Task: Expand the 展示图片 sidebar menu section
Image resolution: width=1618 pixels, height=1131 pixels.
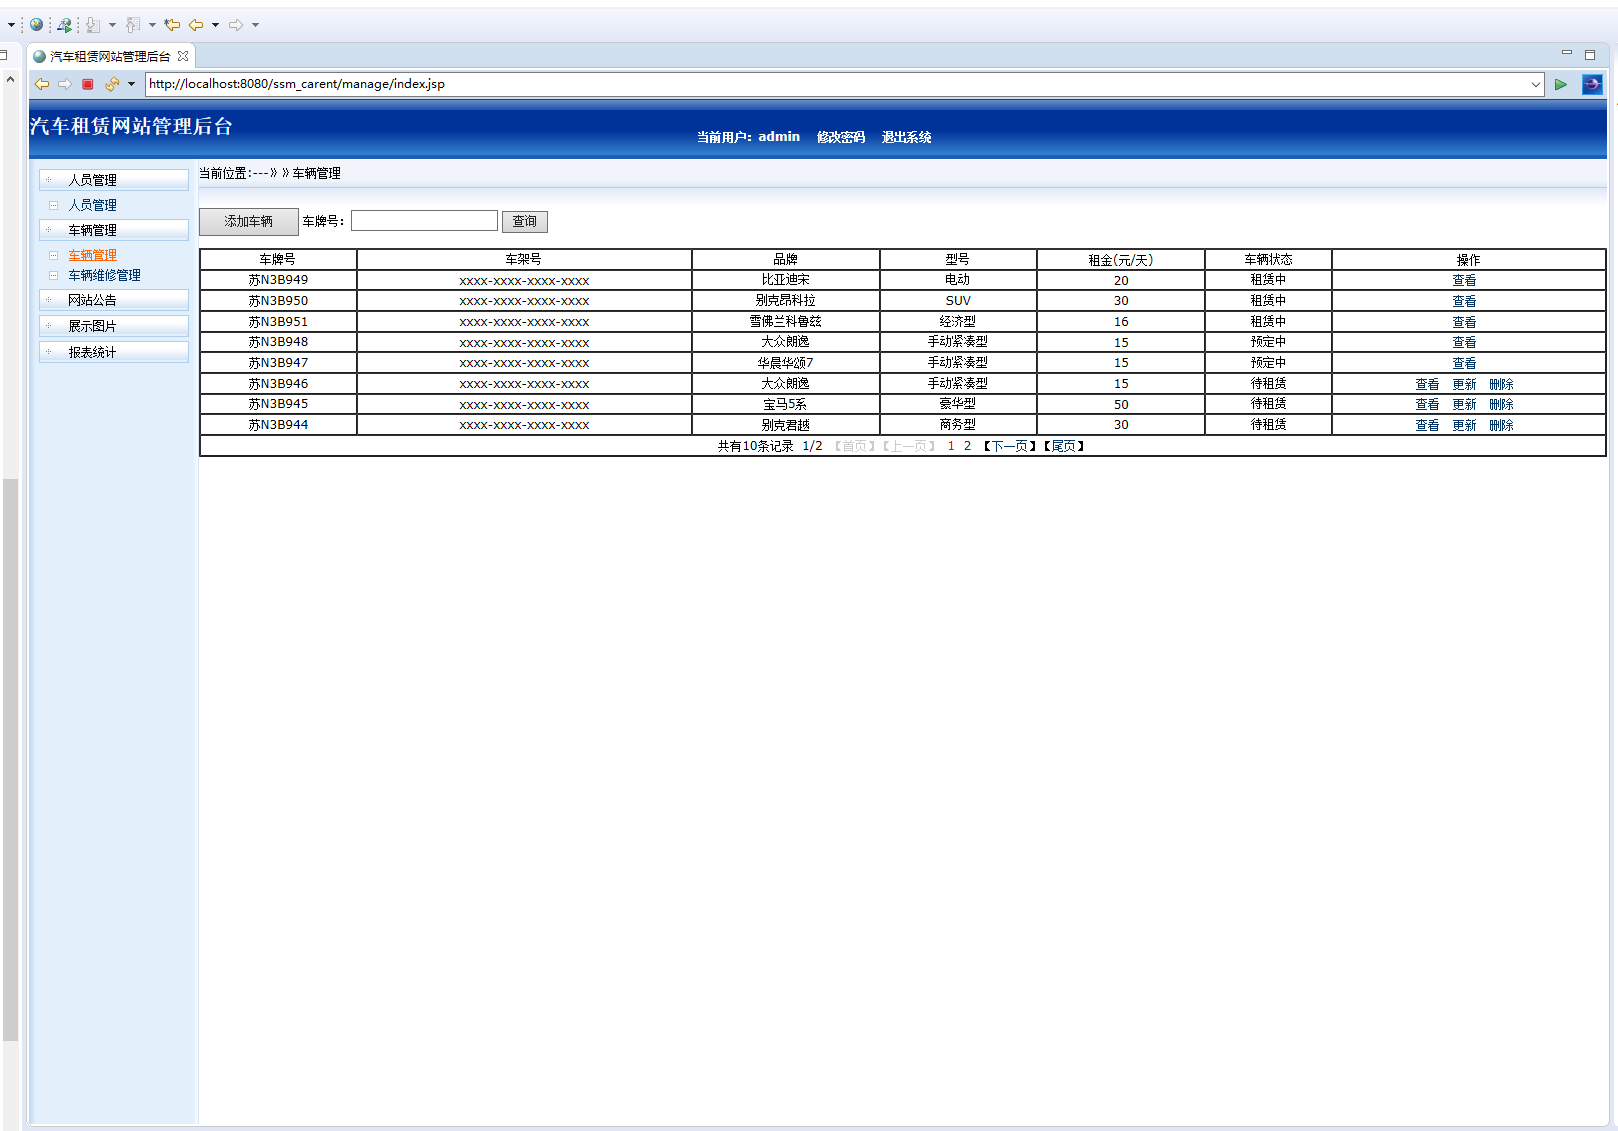Action: (x=114, y=326)
